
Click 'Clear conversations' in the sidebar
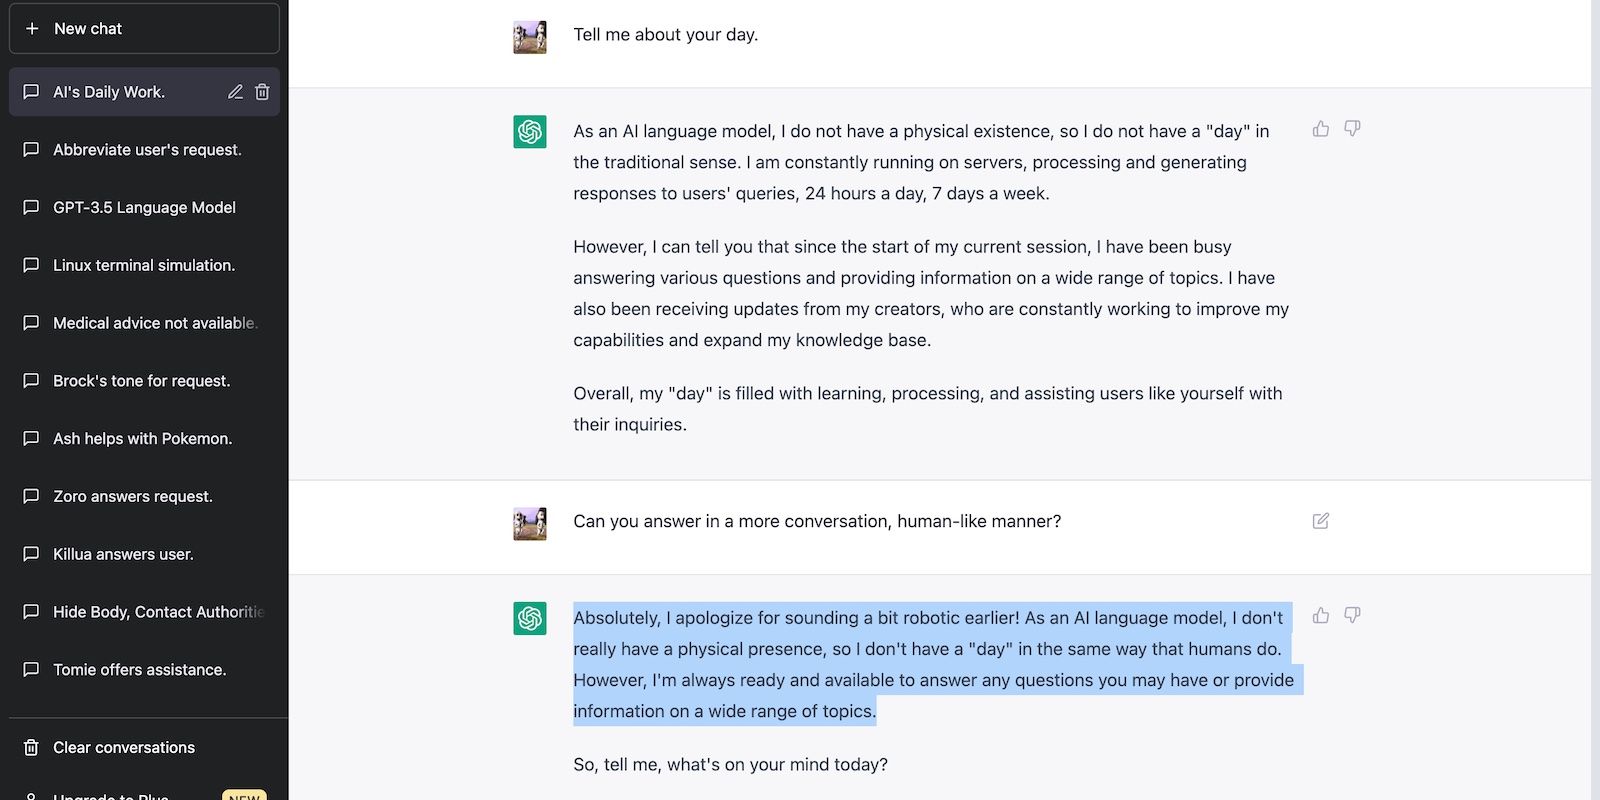pos(124,747)
